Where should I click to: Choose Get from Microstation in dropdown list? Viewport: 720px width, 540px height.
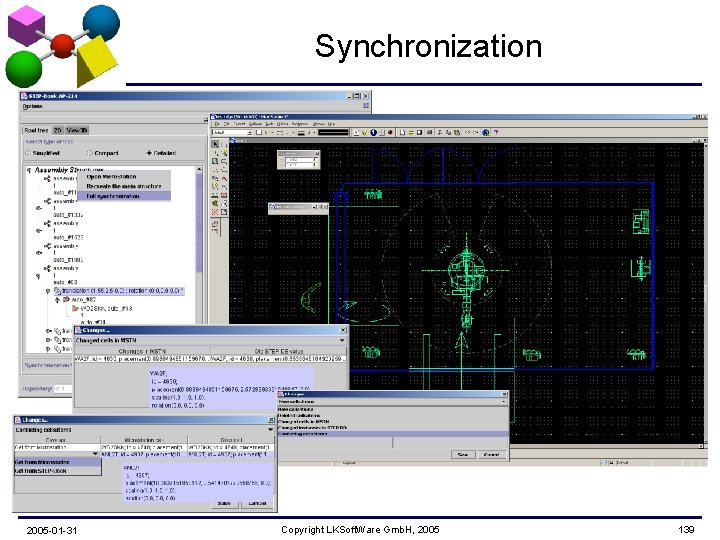point(57,462)
